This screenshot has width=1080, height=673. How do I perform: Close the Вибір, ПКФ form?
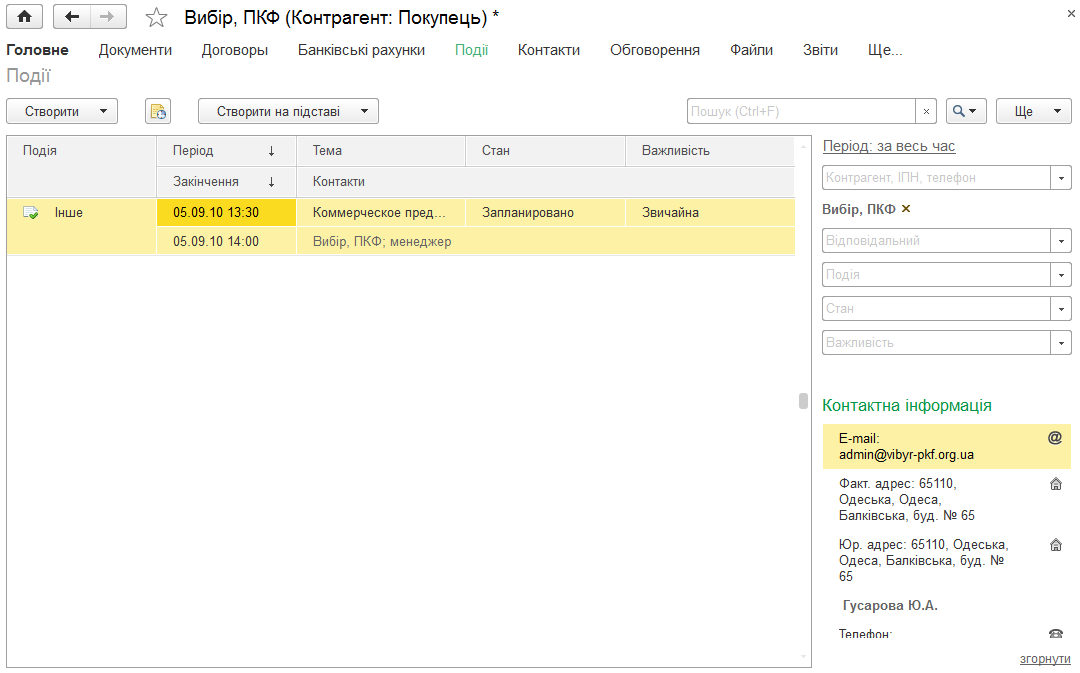pos(1071,13)
